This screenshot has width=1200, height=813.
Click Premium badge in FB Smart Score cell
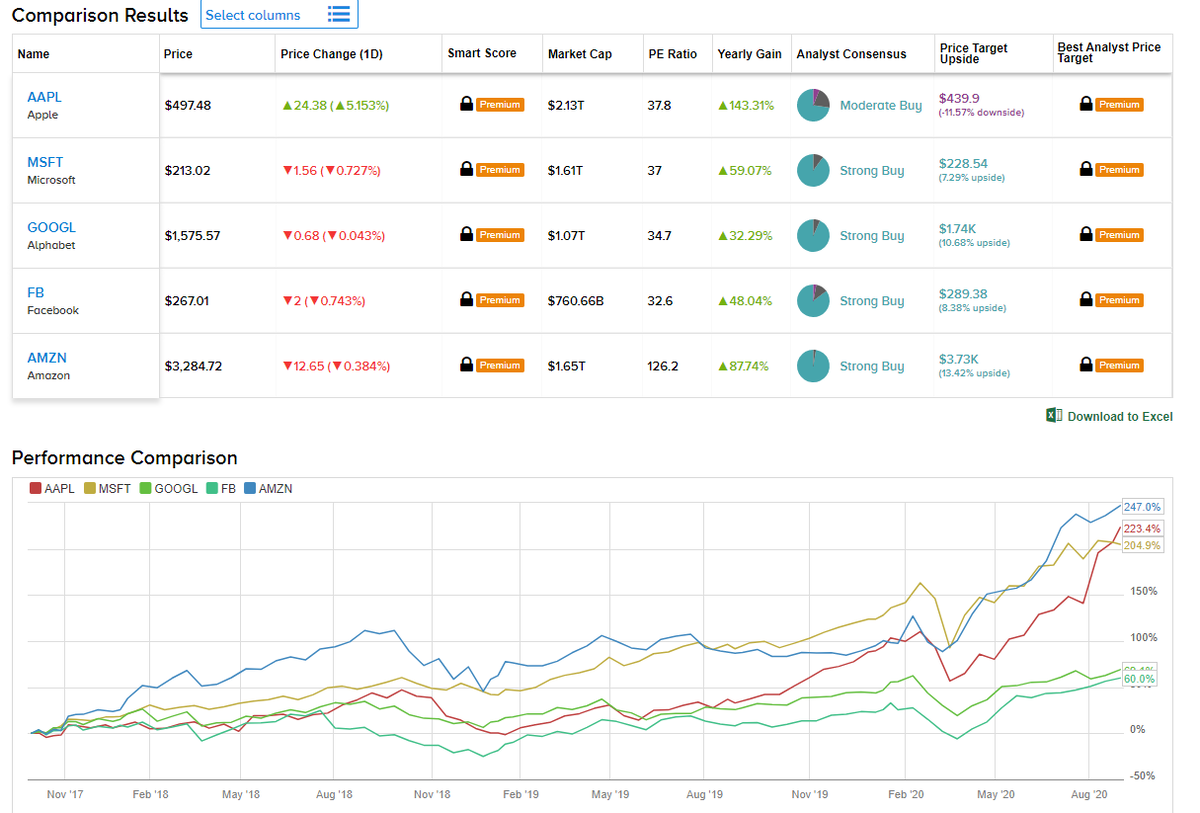point(500,300)
